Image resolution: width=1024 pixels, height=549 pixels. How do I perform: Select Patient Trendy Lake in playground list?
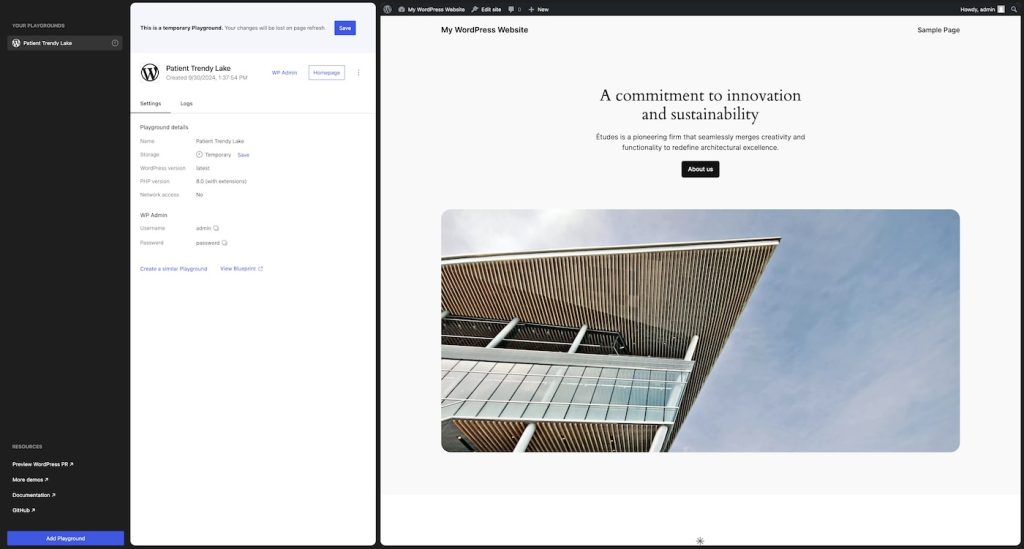click(x=65, y=43)
